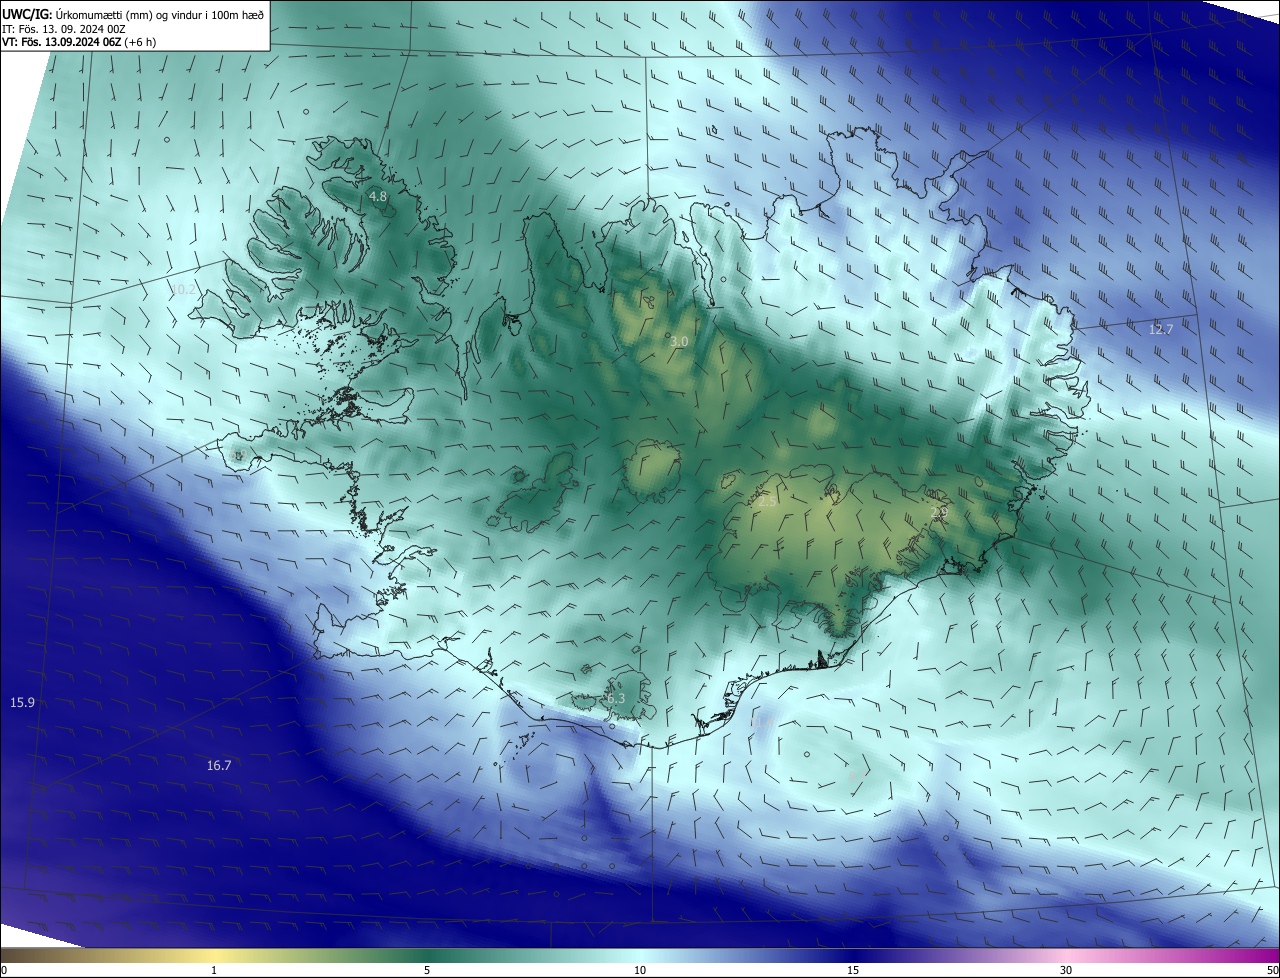Click the 15.9 value label

[22, 703]
